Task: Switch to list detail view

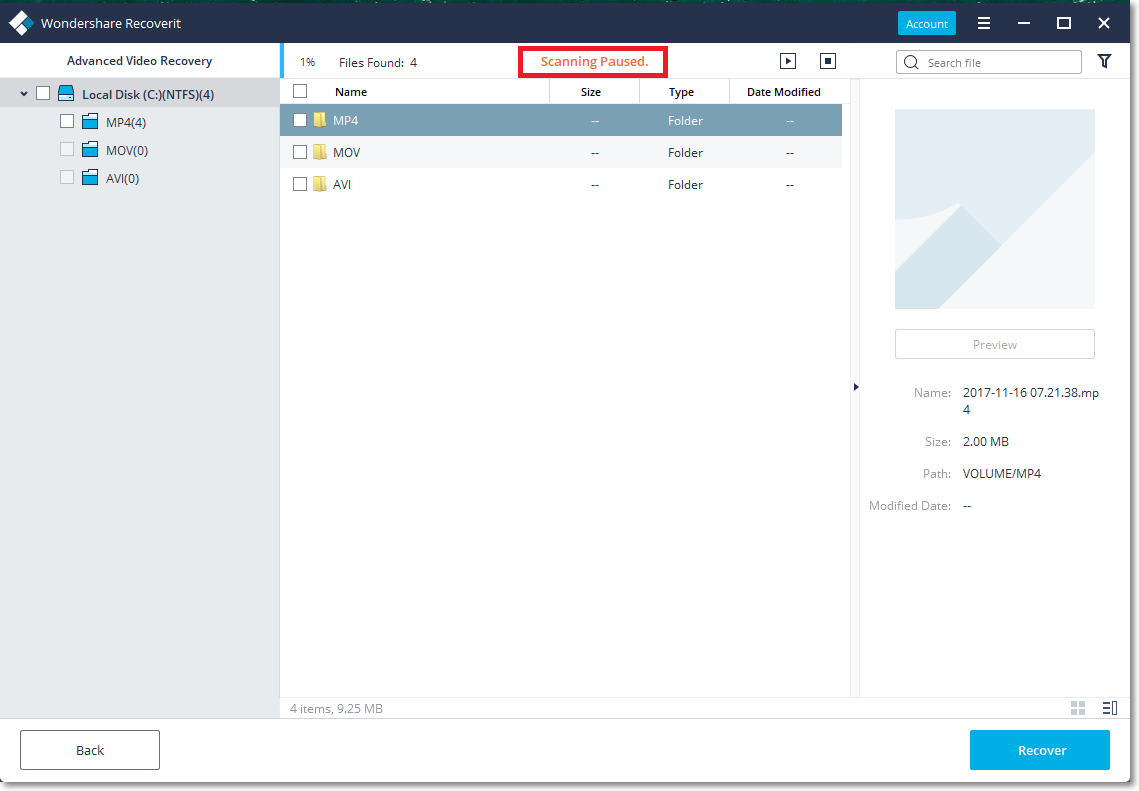Action: coord(1109,707)
